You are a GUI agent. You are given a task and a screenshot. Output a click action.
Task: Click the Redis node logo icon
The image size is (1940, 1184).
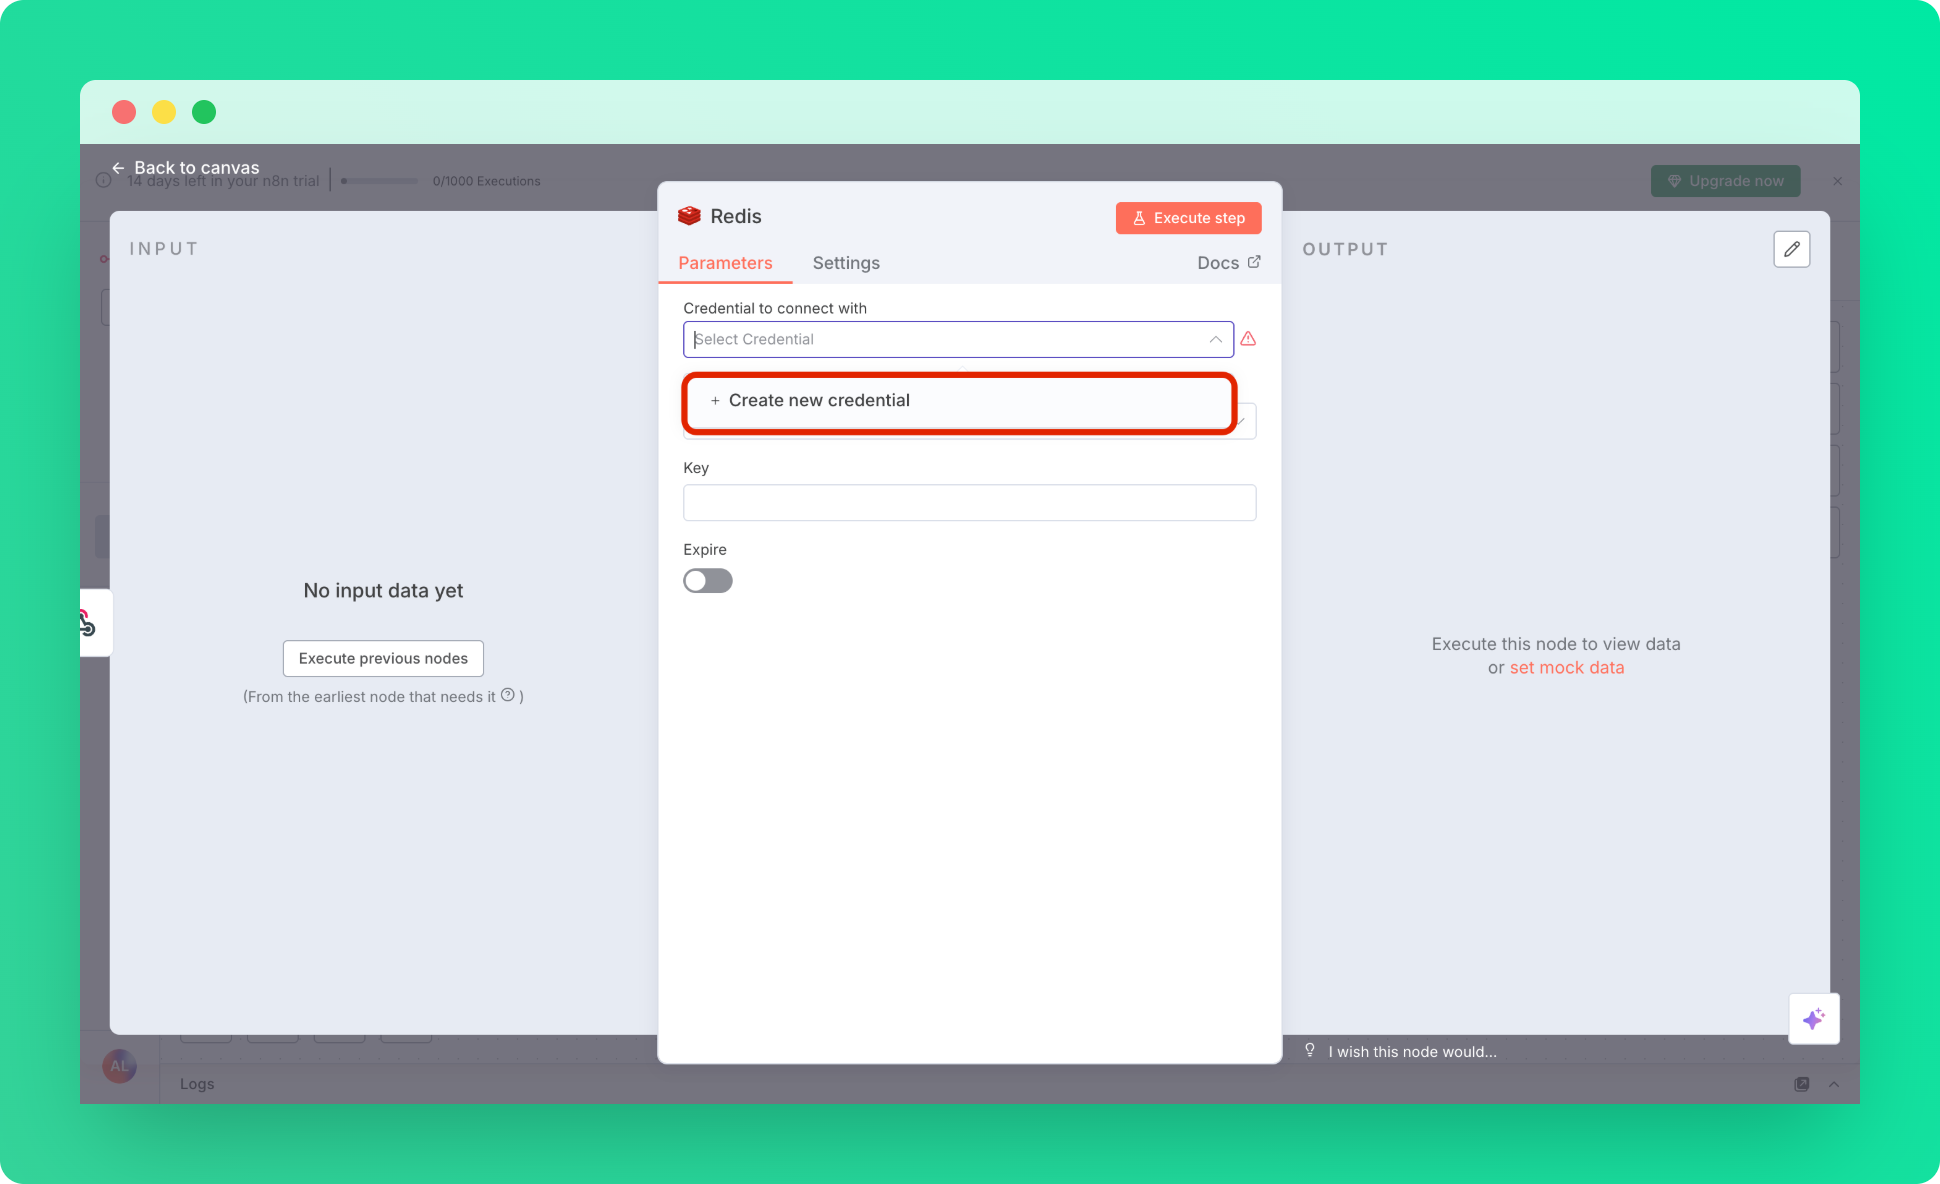pyautogui.click(x=689, y=216)
